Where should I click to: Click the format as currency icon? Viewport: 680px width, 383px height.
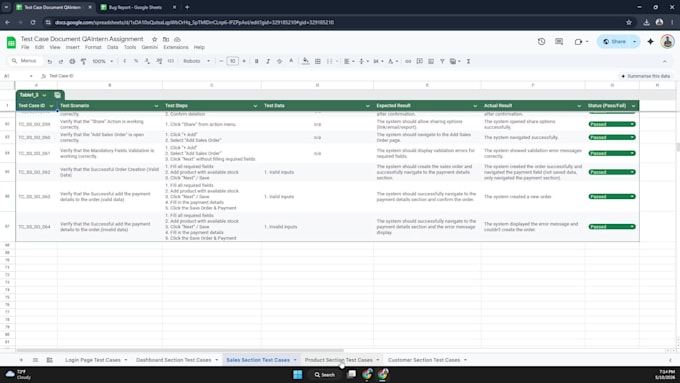coord(124,62)
